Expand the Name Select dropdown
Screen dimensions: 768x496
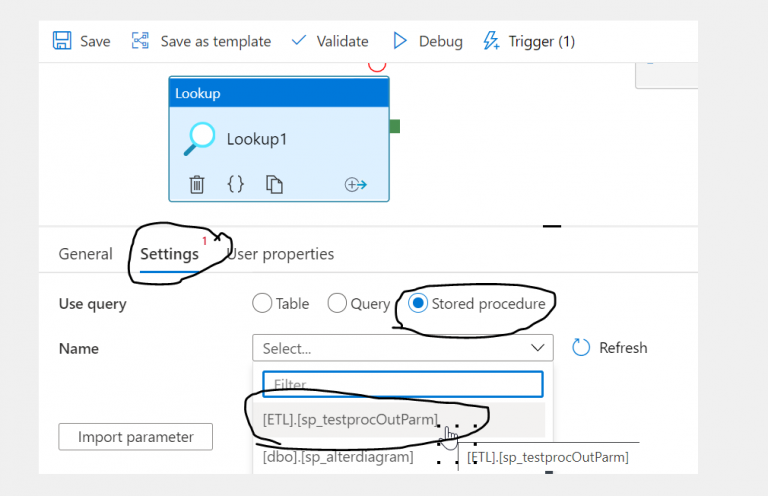(x=402, y=348)
